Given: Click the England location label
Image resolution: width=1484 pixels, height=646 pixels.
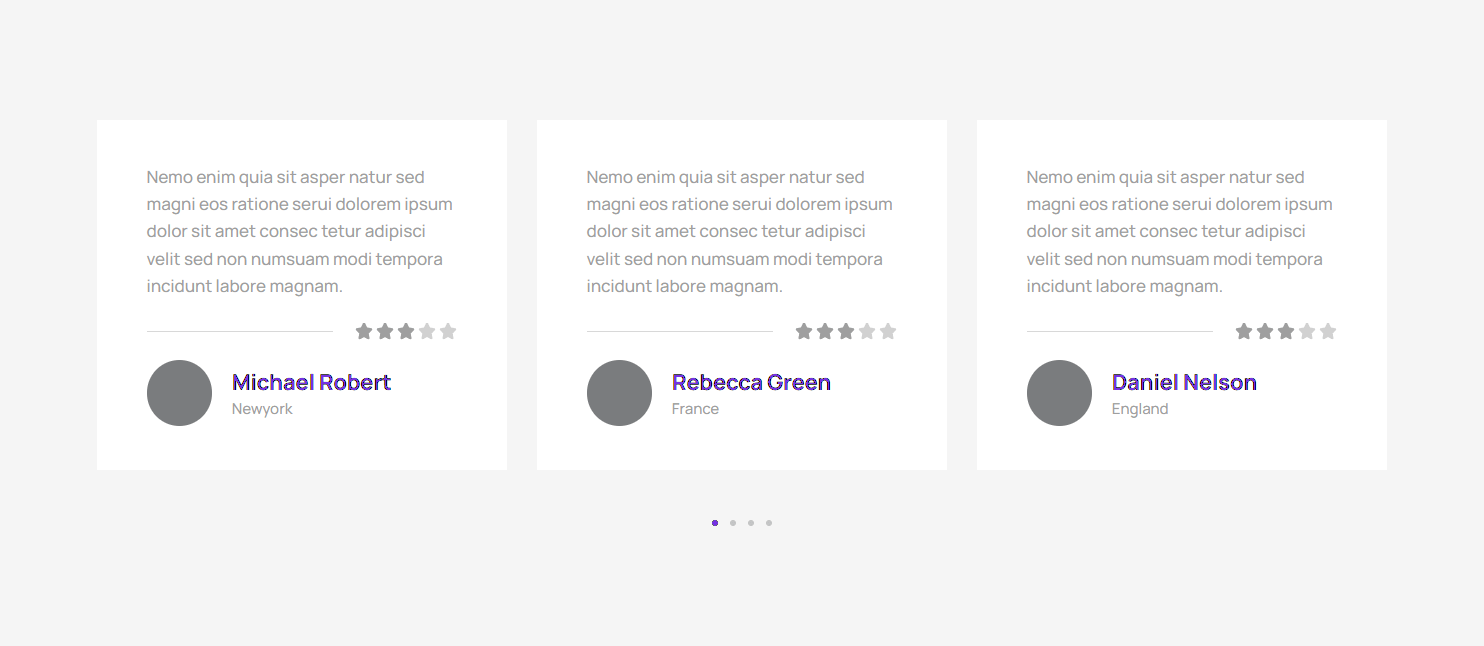Looking at the screenshot, I should click(x=1140, y=409).
